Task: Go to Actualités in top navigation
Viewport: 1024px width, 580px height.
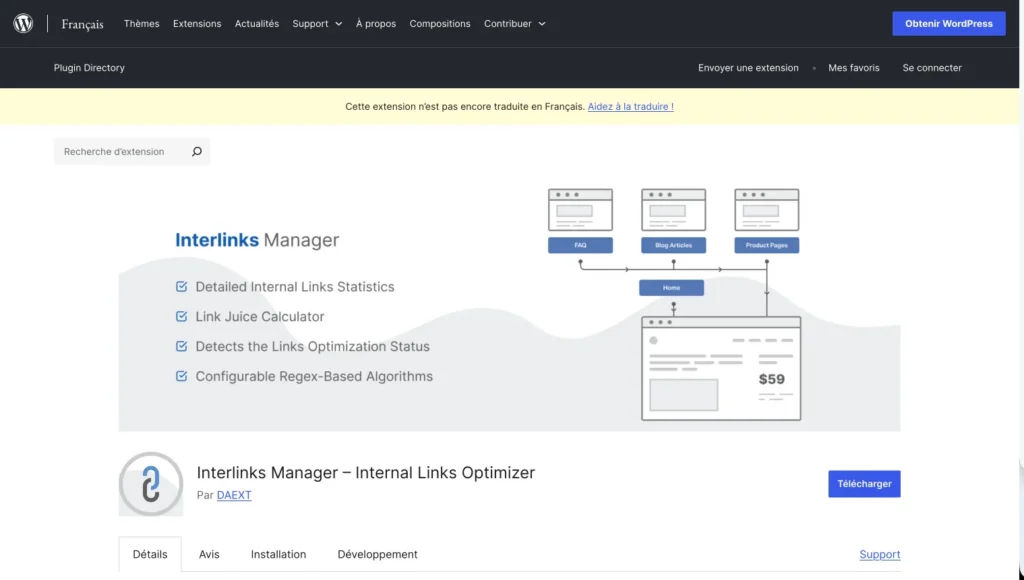Action: (257, 24)
